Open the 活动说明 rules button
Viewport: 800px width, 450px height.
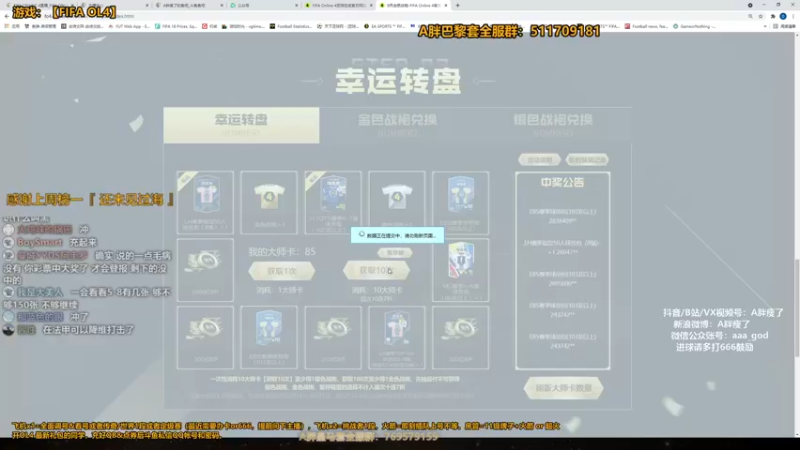tap(539, 160)
